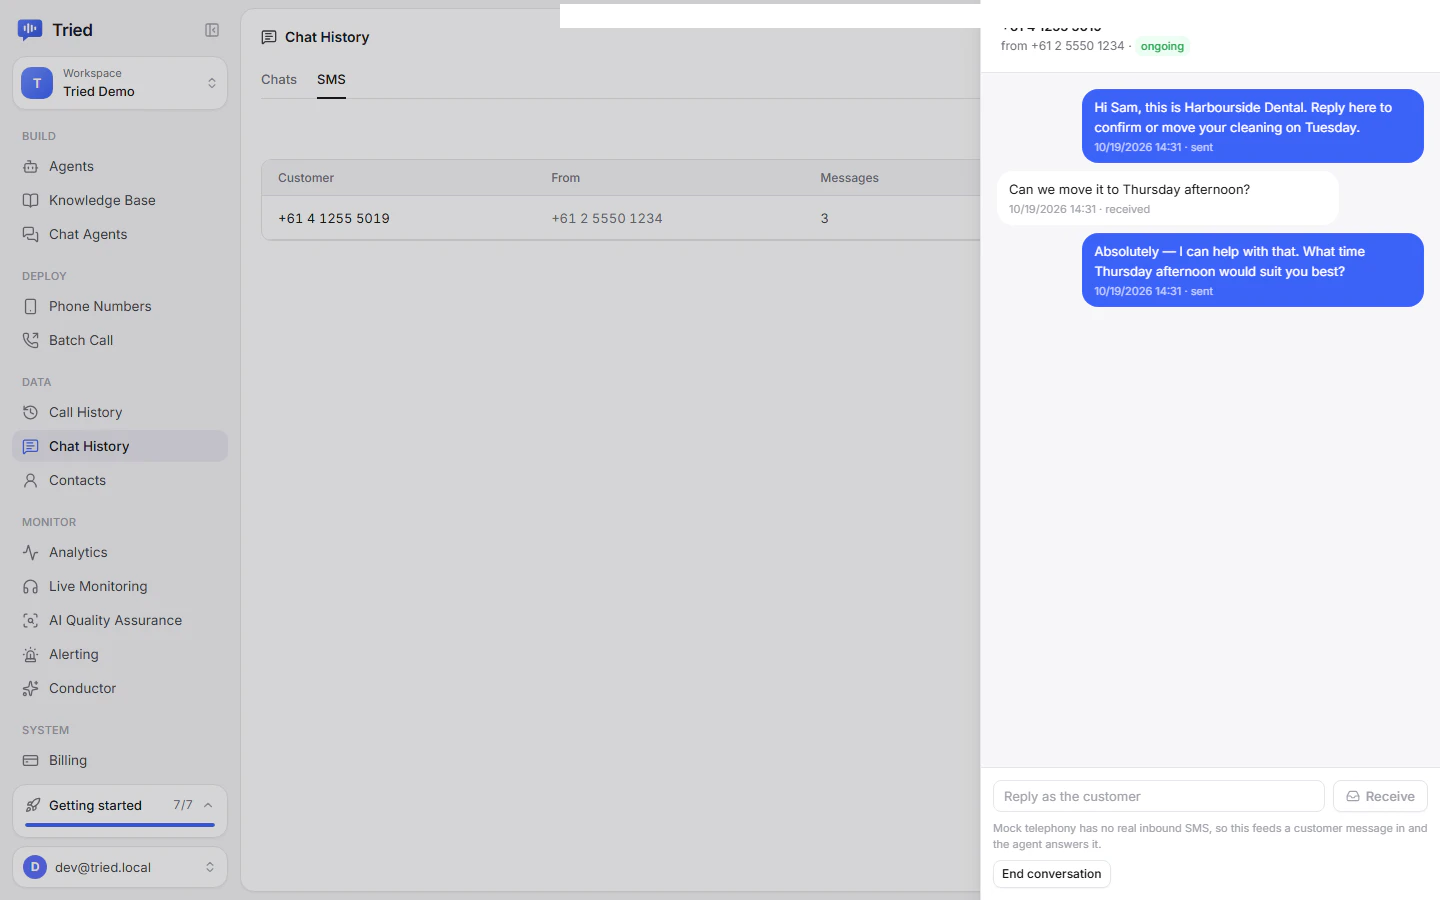
Task: Select customer +61 4 1255 5019 row
Action: click(x=620, y=218)
